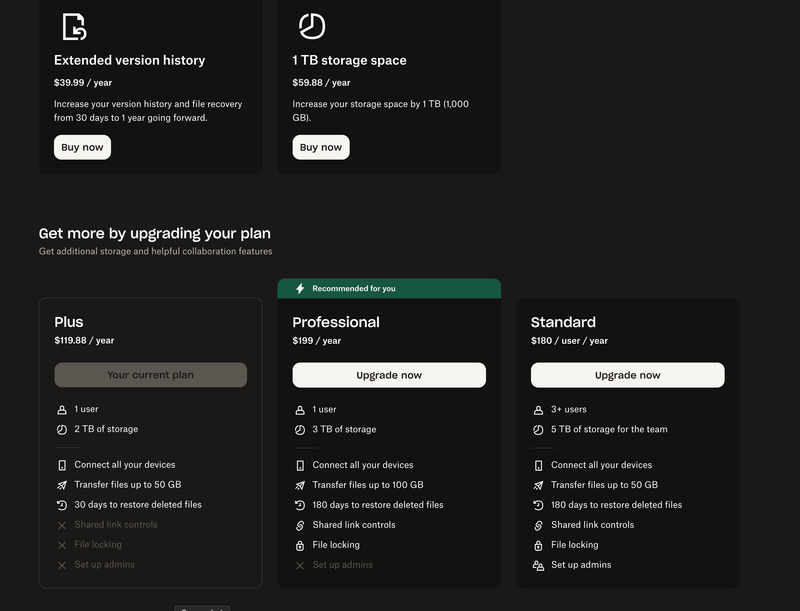800x611 pixels.
Task: Click the 1 TB storage pie chart icon
Action: [312, 26]
